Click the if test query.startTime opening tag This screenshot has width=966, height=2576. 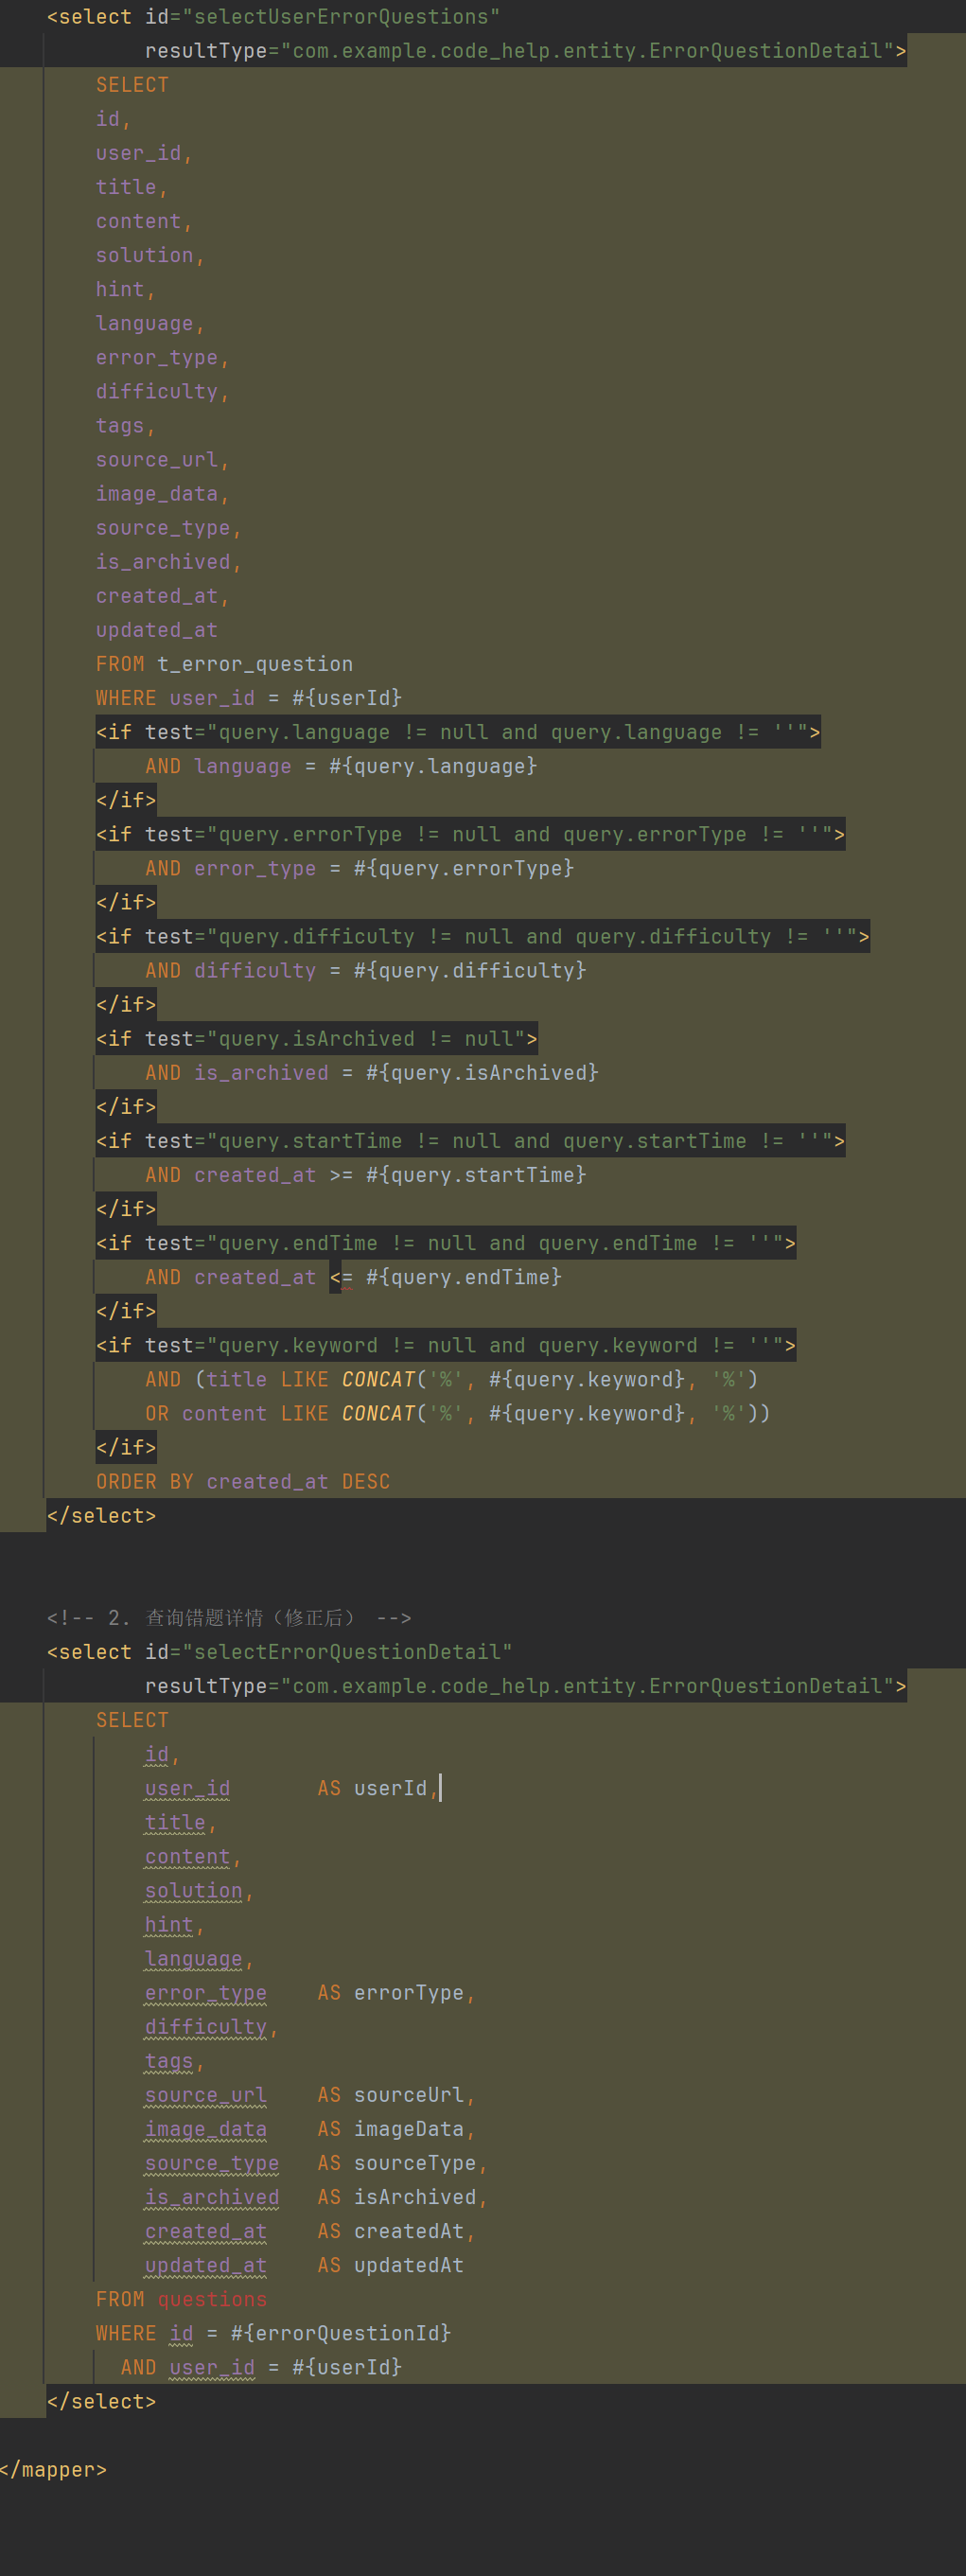point(470,1141)
